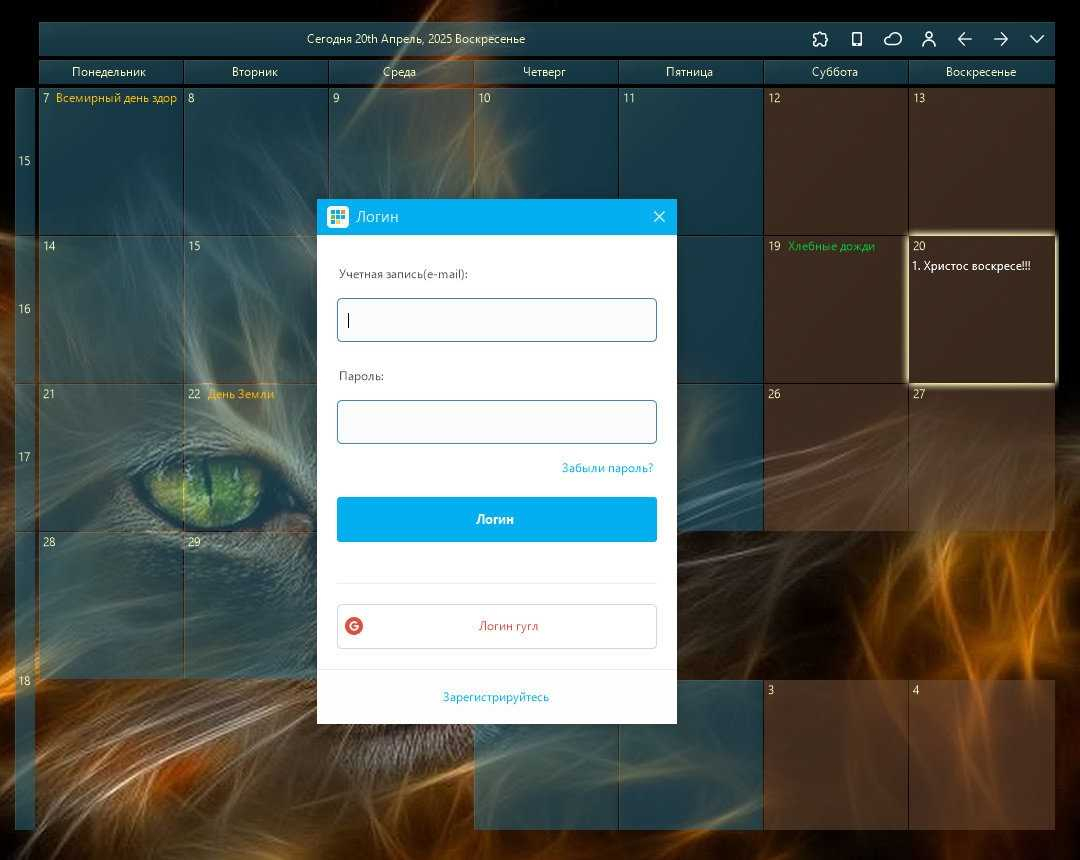This screenshot has width=1080, height=860.
Task: Go to previous month arrow
Action: click(964, 39)
